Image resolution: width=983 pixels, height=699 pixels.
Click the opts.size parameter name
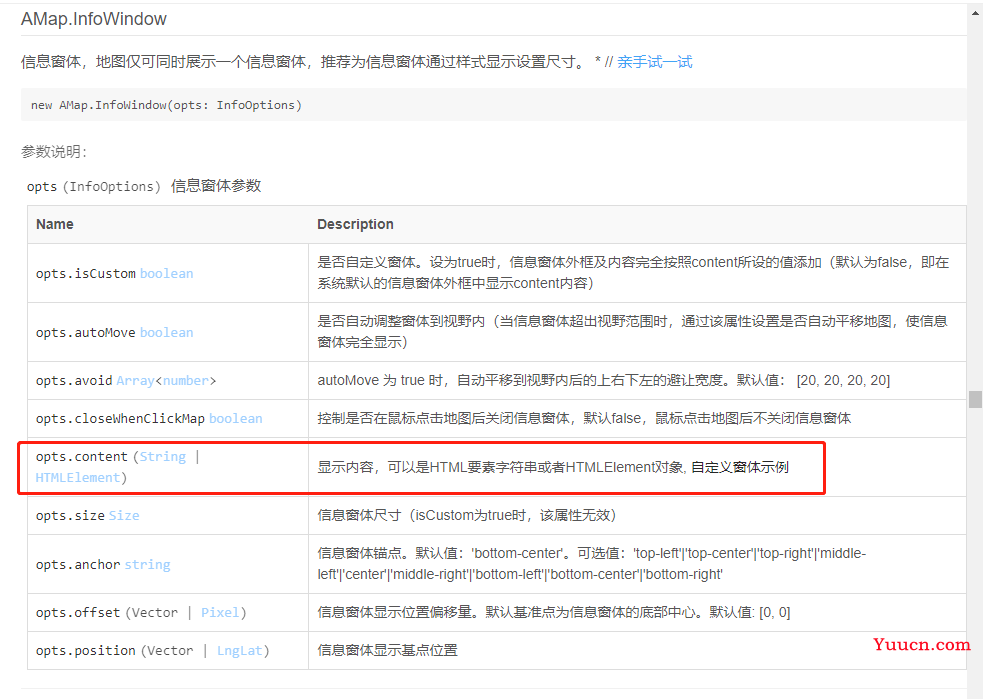pyautogui.click(x=70, y=515)
